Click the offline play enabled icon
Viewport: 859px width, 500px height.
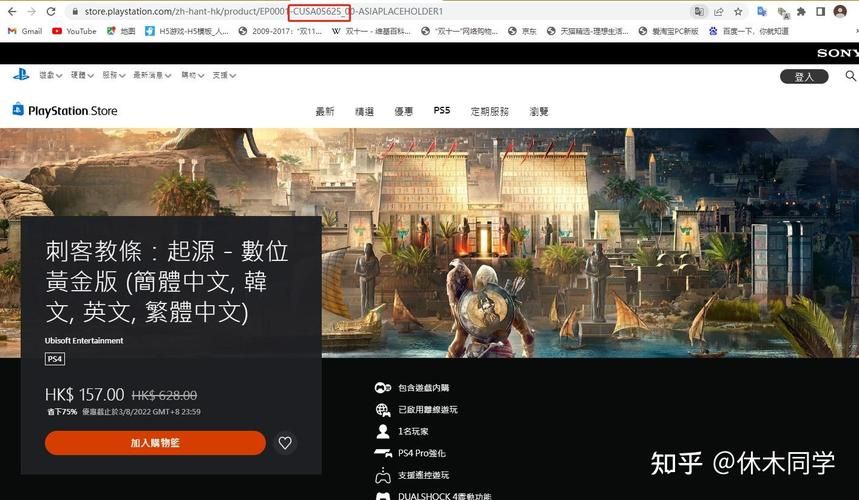[382, 410]
